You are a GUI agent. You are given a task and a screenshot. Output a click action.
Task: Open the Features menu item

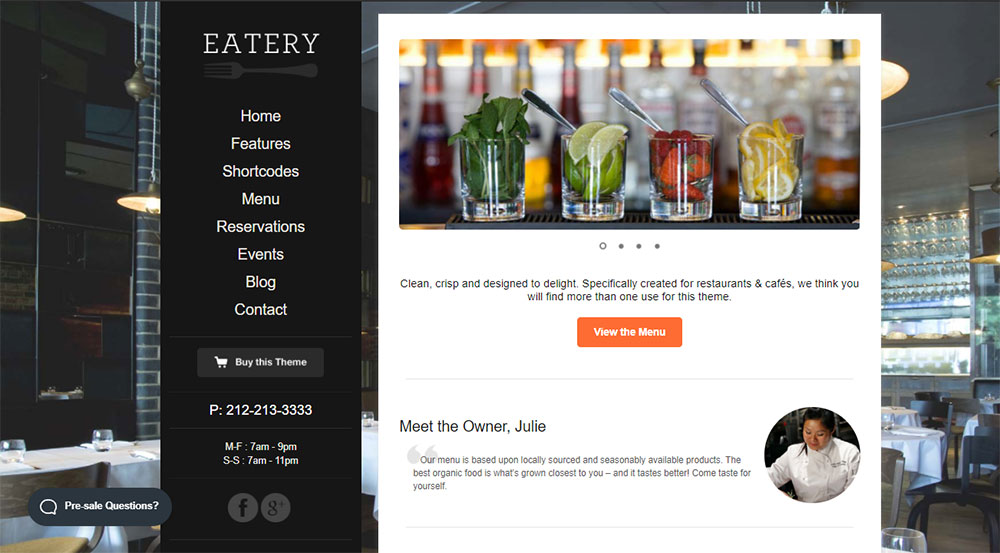point(261,144)
